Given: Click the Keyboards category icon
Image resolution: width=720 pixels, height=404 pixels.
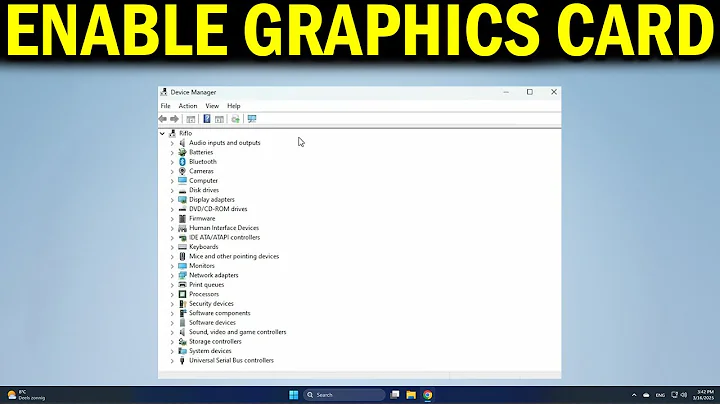Looking at the screenshot, I should pyautogui.click(x=182, y=247).
